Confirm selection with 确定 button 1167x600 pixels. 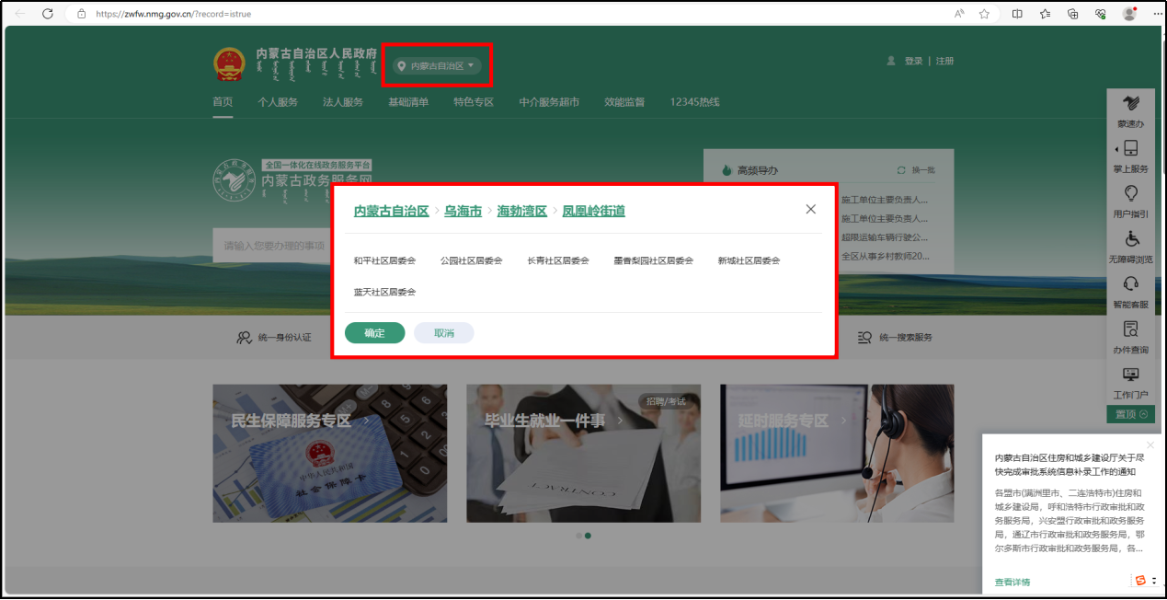coord(374,332)
